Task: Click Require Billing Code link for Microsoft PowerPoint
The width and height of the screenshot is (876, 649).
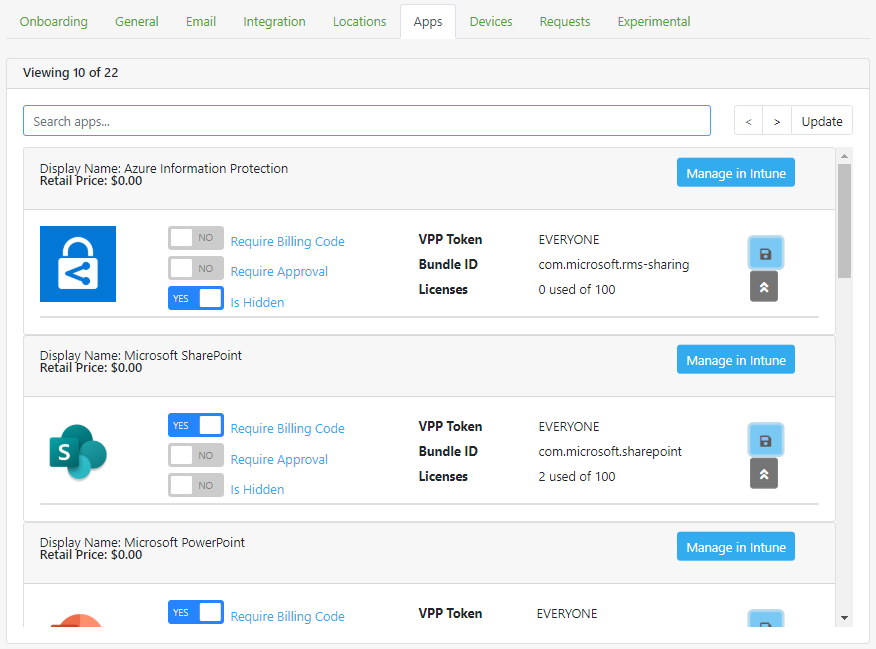Action: coord(288,616)
